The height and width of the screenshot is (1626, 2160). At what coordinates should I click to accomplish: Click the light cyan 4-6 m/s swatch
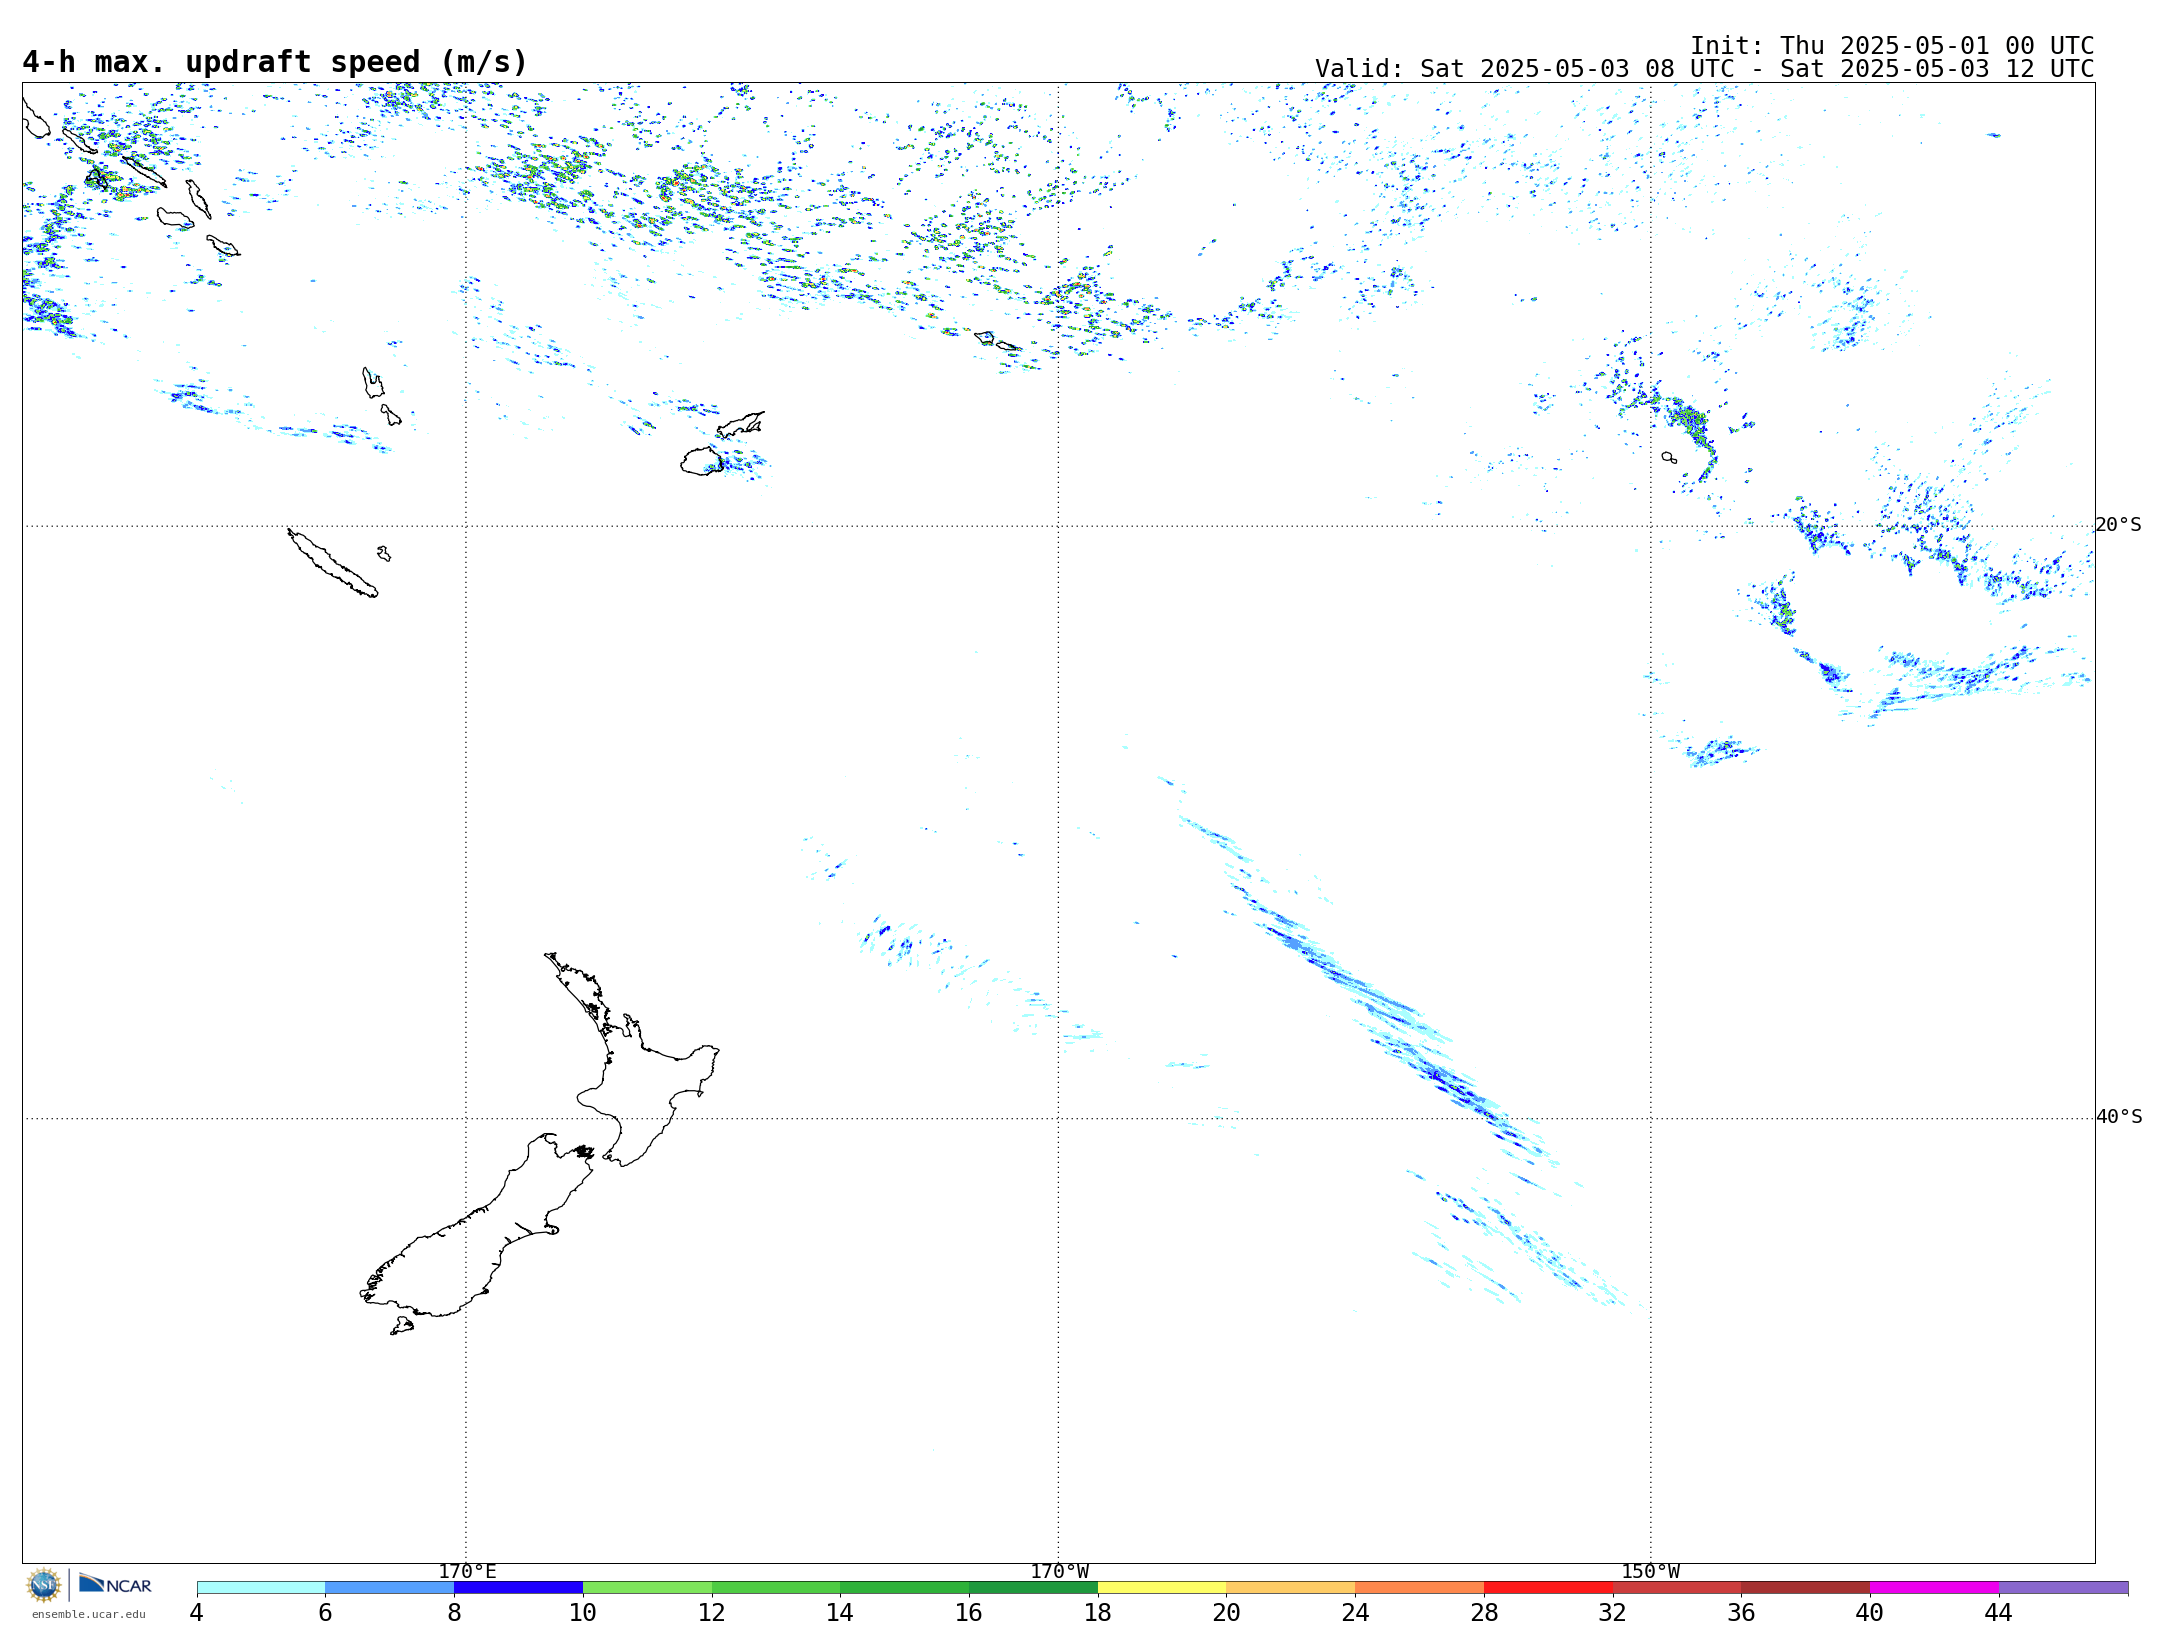[261, 1588]
